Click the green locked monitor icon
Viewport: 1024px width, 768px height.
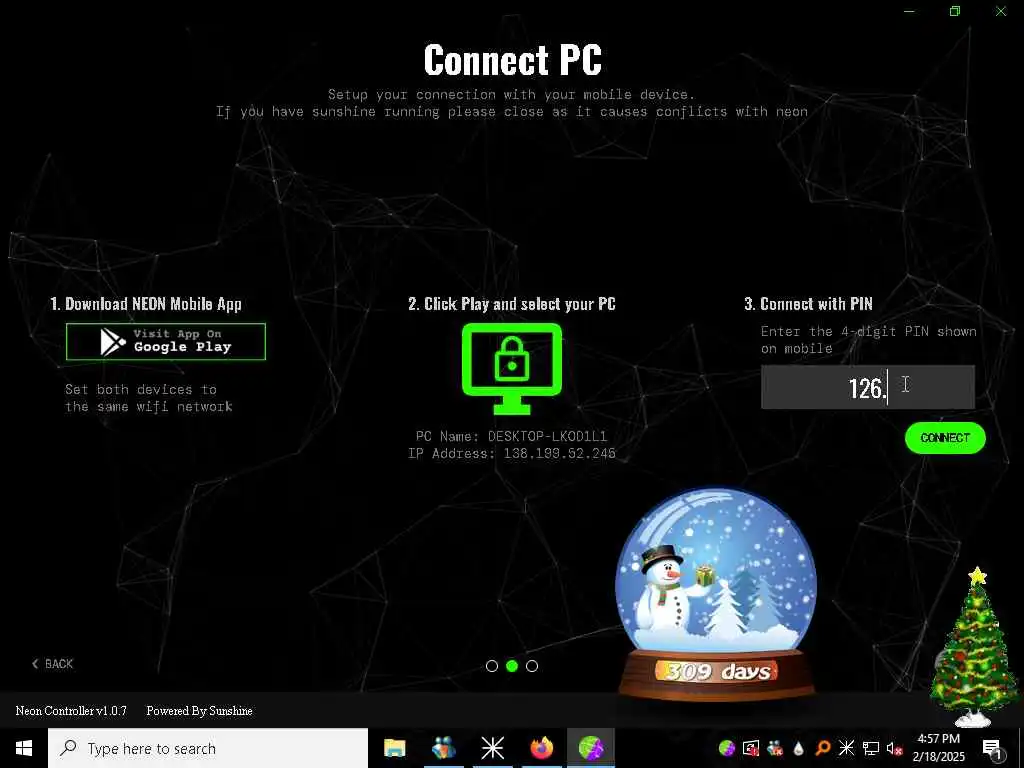click(x=512, y=369)
